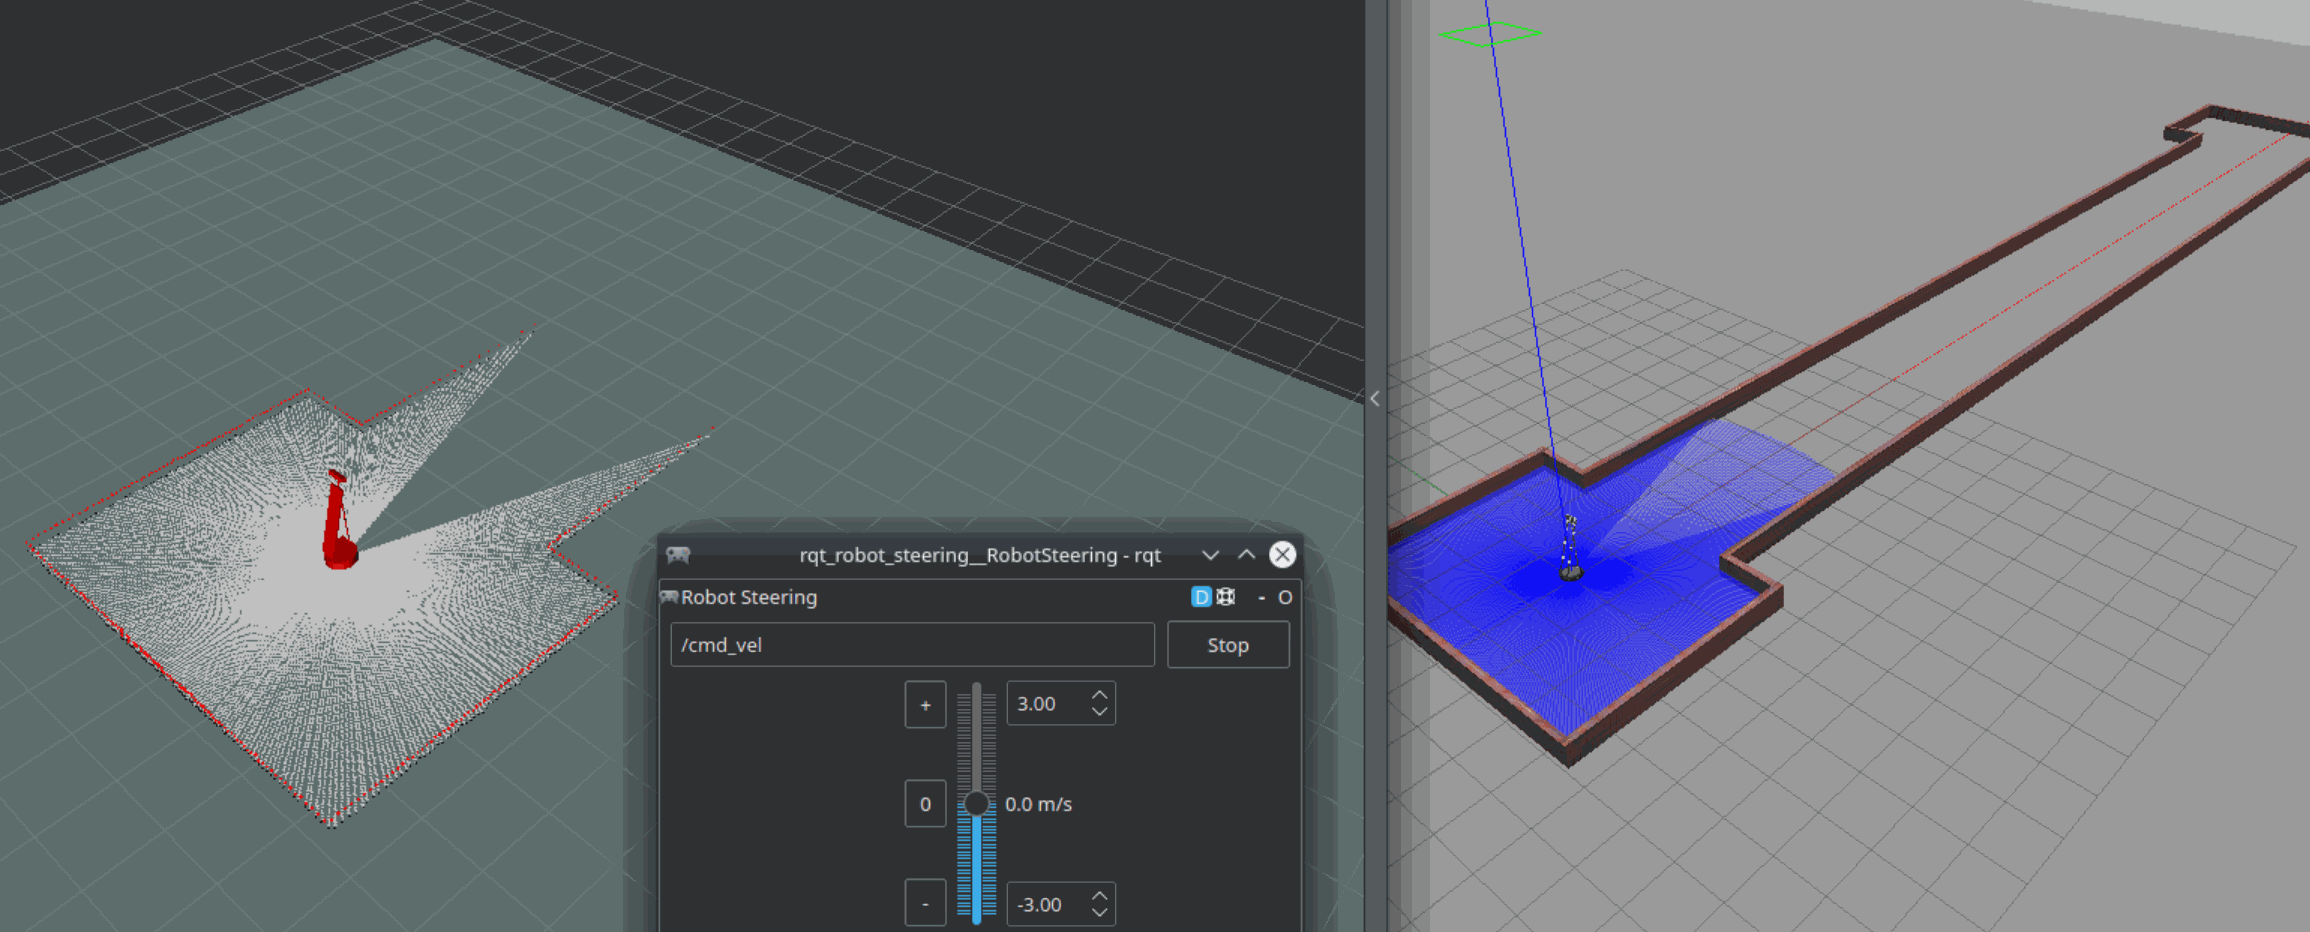Click the O button in Robot Steering header
This screenshot has height=932, width=2310.
(x=1285, y=597)
